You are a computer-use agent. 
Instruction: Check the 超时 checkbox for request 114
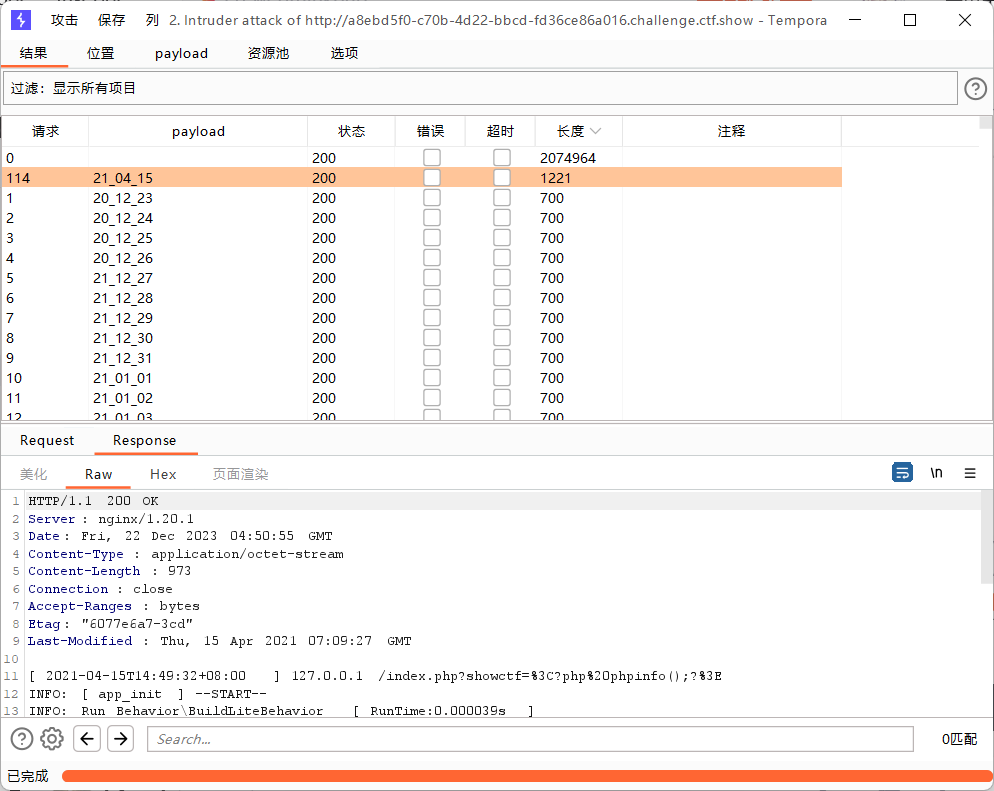tap(501, 177)
